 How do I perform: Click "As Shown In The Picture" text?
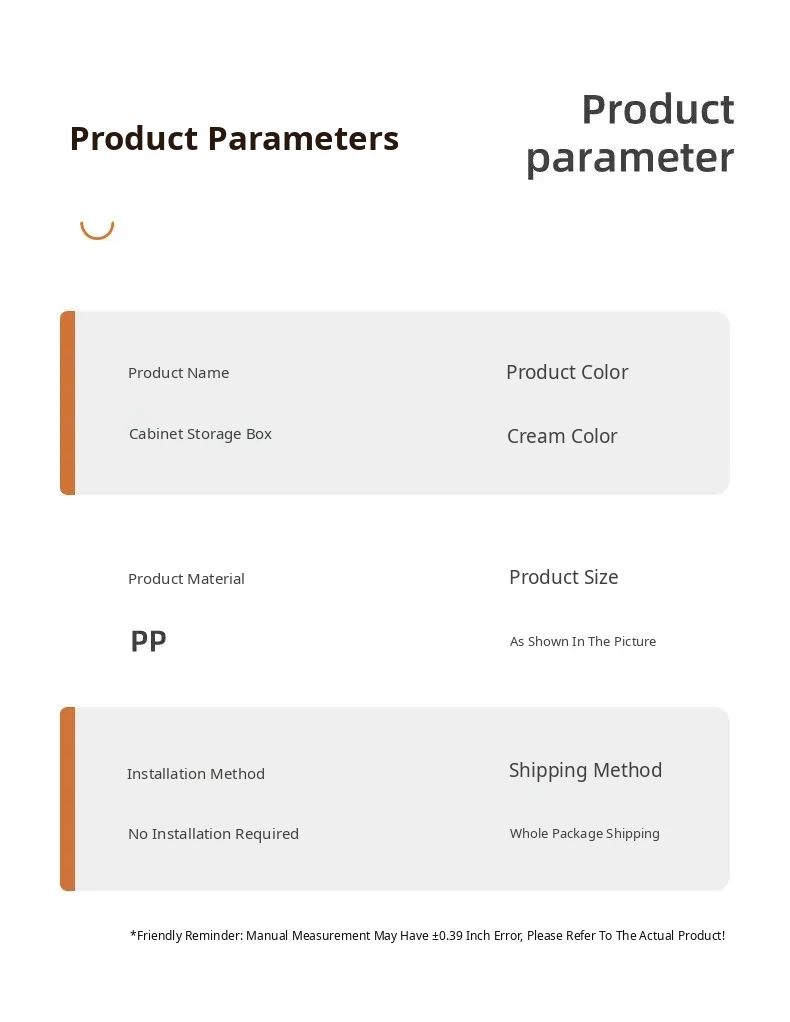[583, 642]
